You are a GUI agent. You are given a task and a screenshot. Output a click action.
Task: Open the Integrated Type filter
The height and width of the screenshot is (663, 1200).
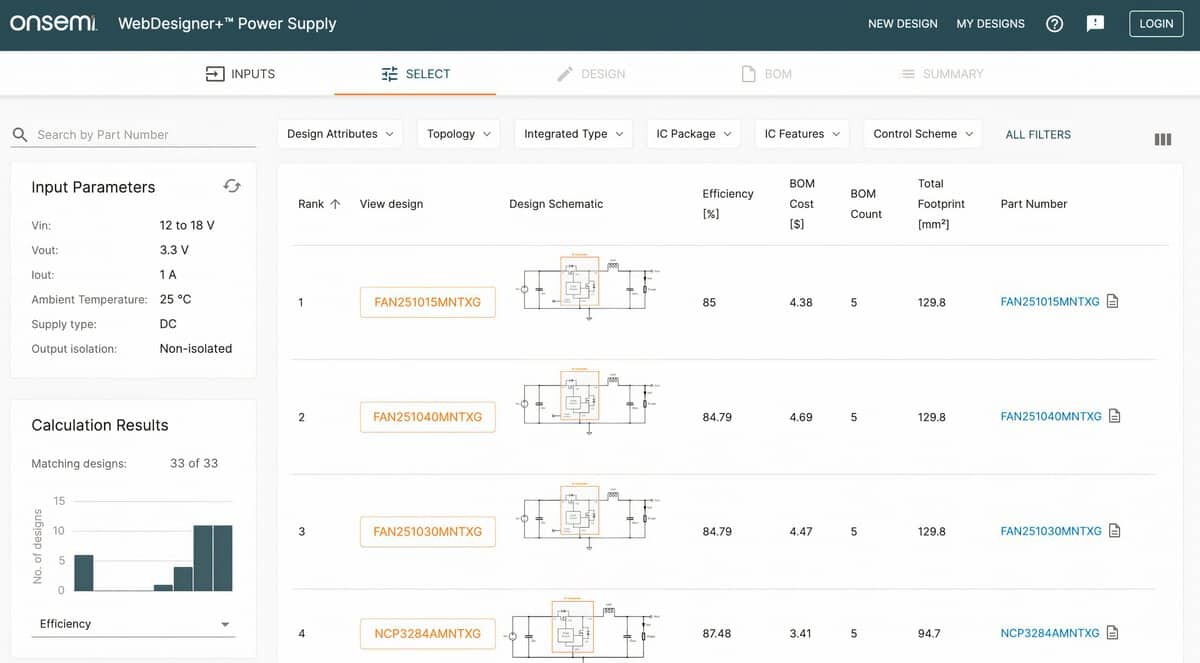[573, 134]
